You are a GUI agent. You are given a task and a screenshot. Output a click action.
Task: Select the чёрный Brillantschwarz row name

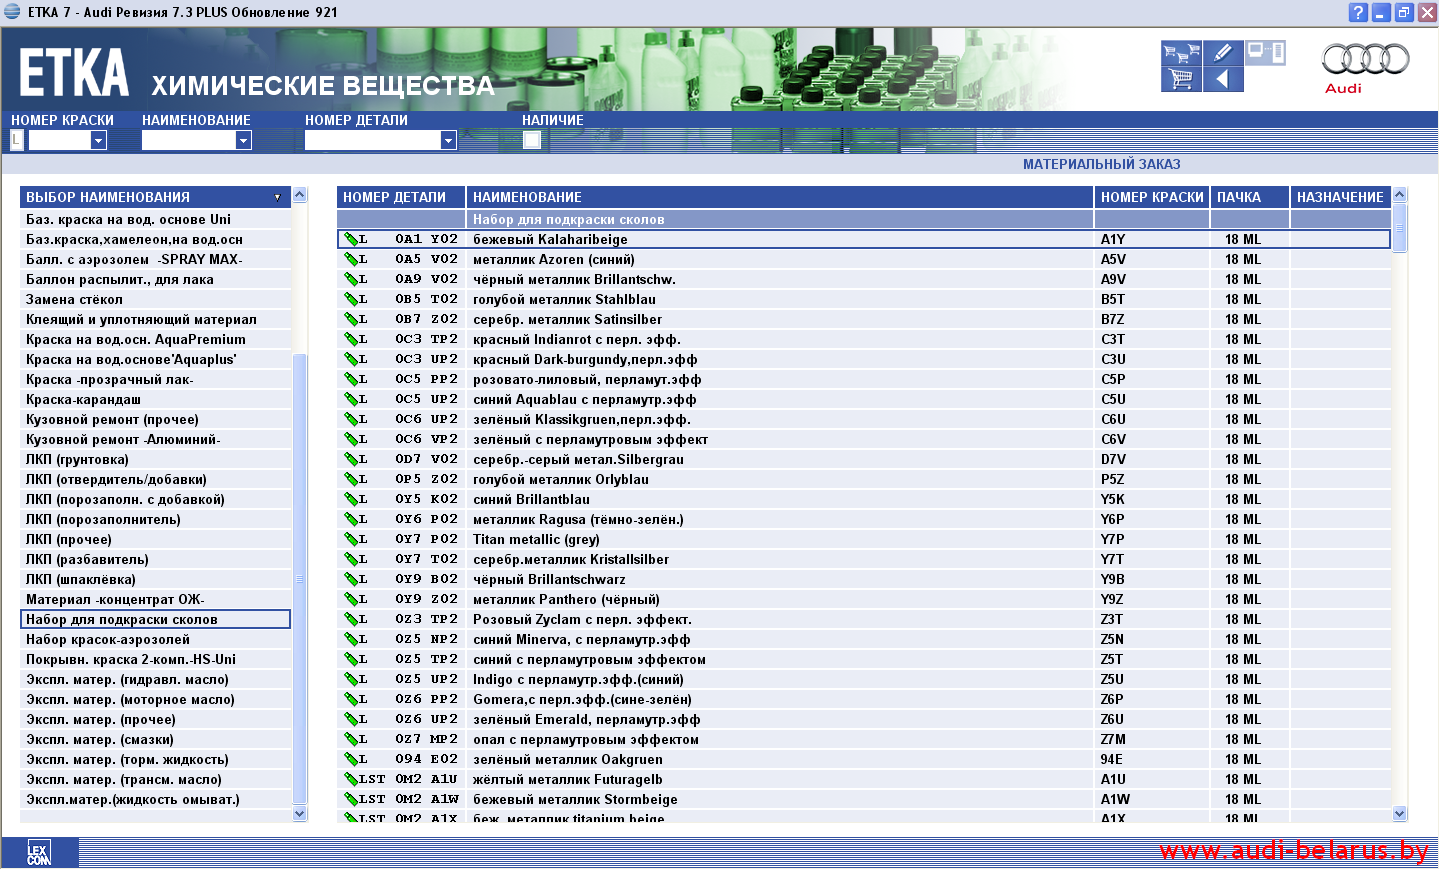[549, 579]
